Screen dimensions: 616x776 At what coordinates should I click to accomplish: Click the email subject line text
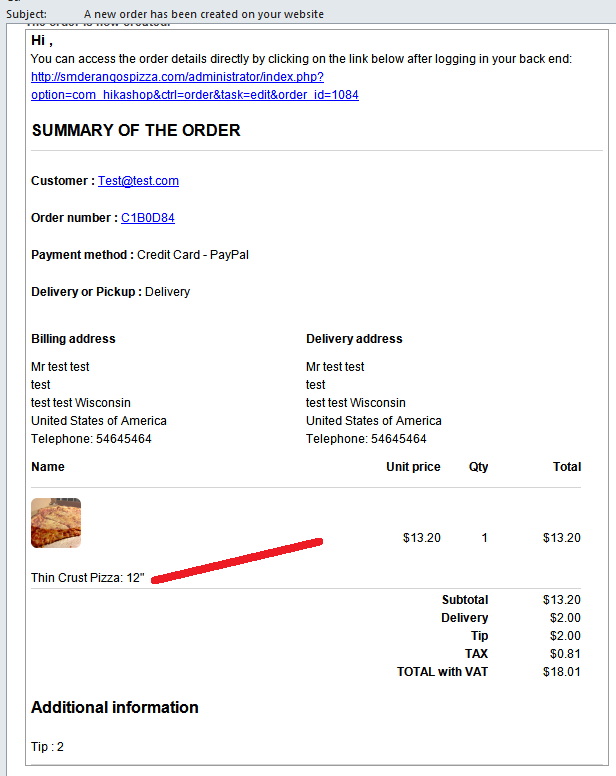(x=203, y=14)
